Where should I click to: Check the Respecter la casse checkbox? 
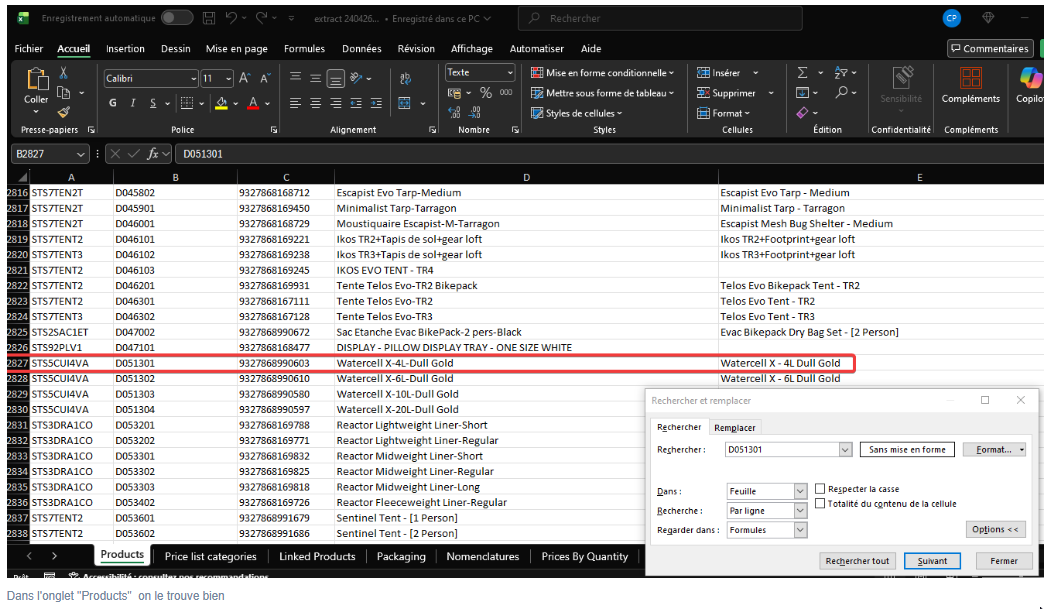point(820,489)
